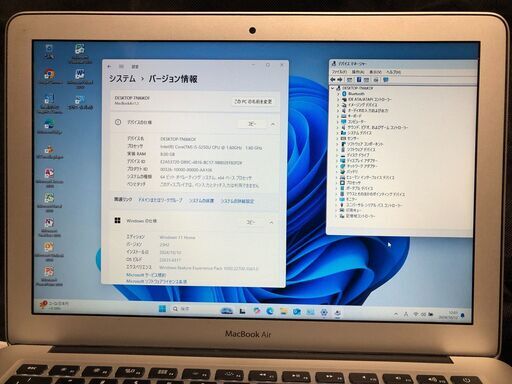Screen dimensions: 512x384
Task: Open the Microsoft サービス規約 link
Action: [146, 275]
